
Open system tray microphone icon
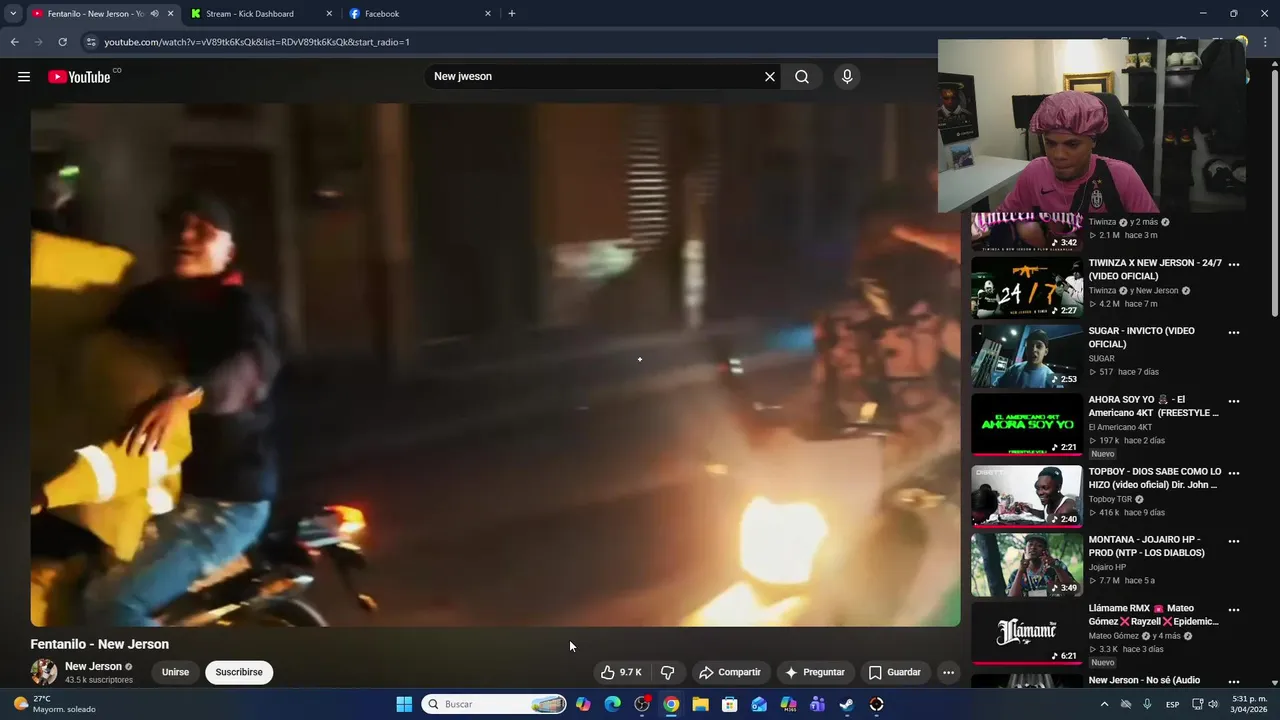[x=1147, y=704]
